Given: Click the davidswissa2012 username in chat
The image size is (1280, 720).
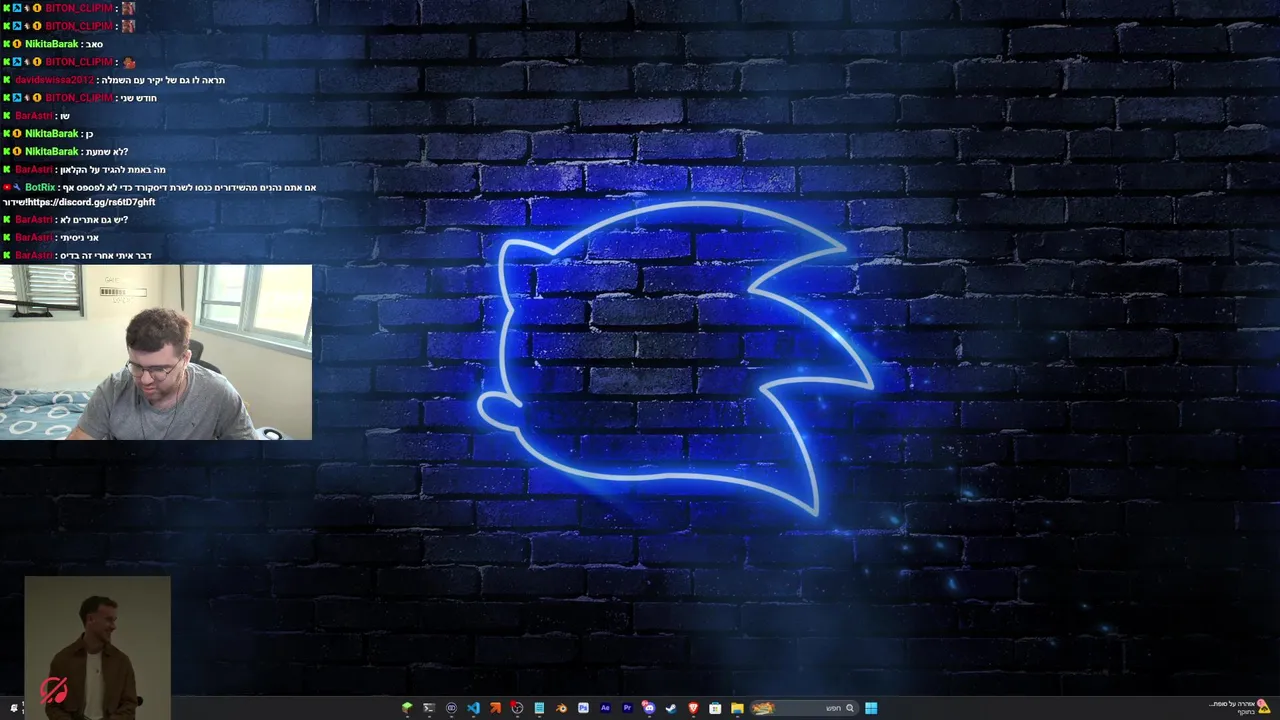Looking at the screenshot, I should click(54, 80).
